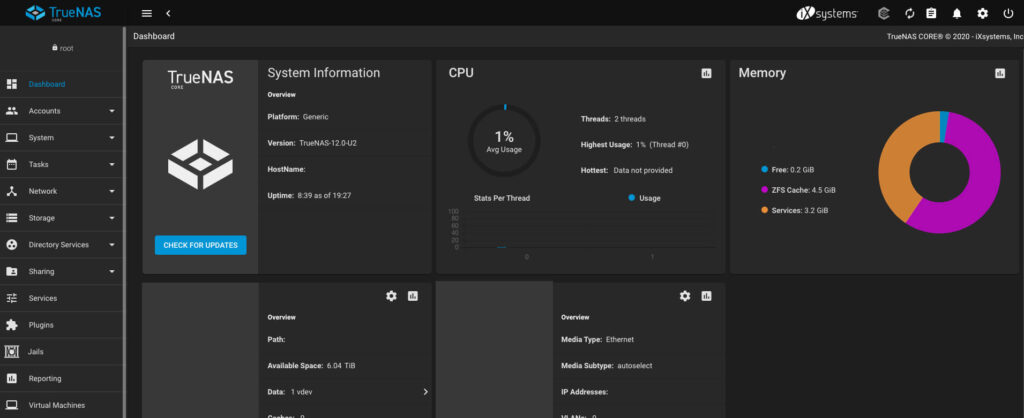Expand the Sharing menu arrow
This screenshot has width=1024, height=418.
click(x=112, y=272)
